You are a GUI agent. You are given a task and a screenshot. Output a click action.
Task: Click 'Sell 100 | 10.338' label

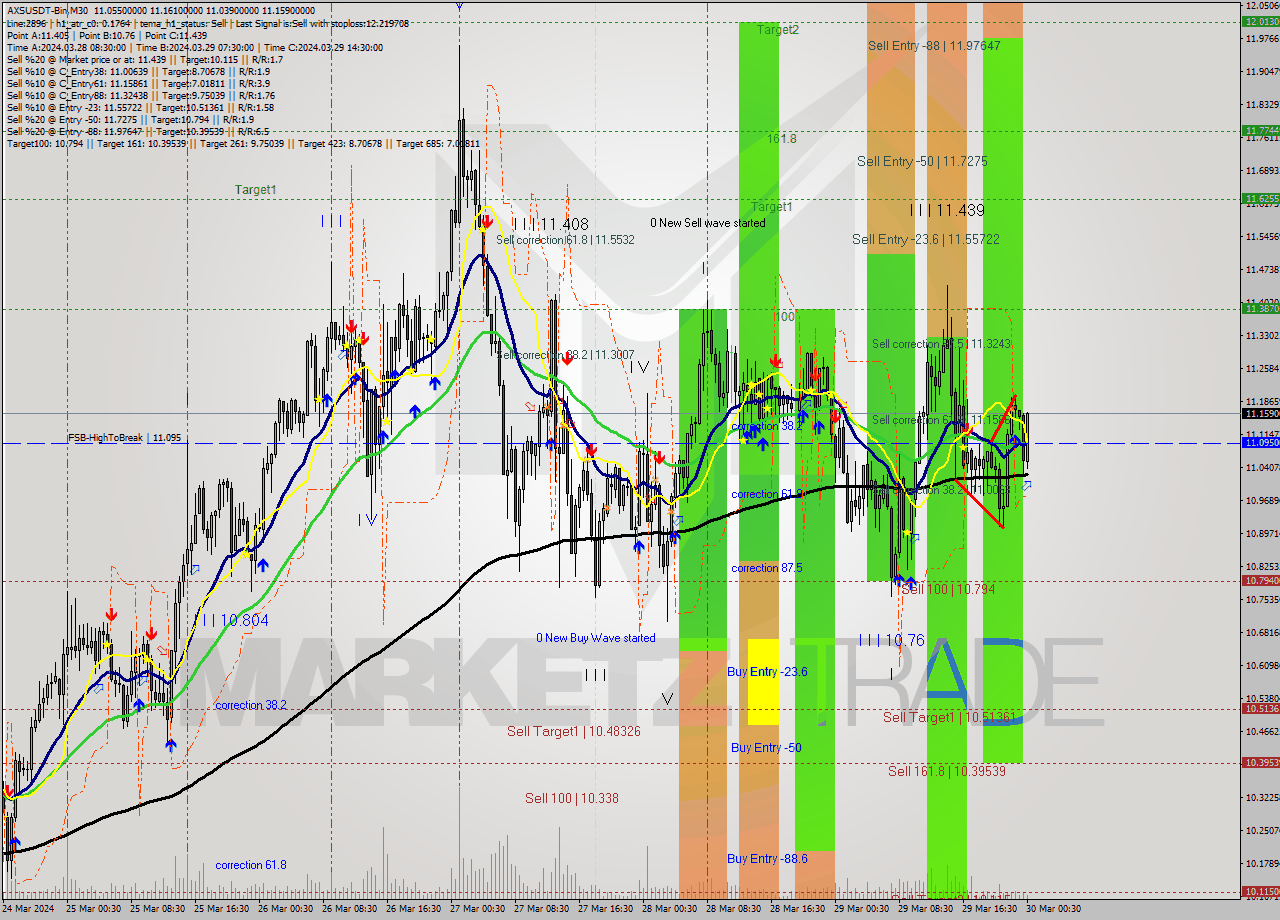572,798
